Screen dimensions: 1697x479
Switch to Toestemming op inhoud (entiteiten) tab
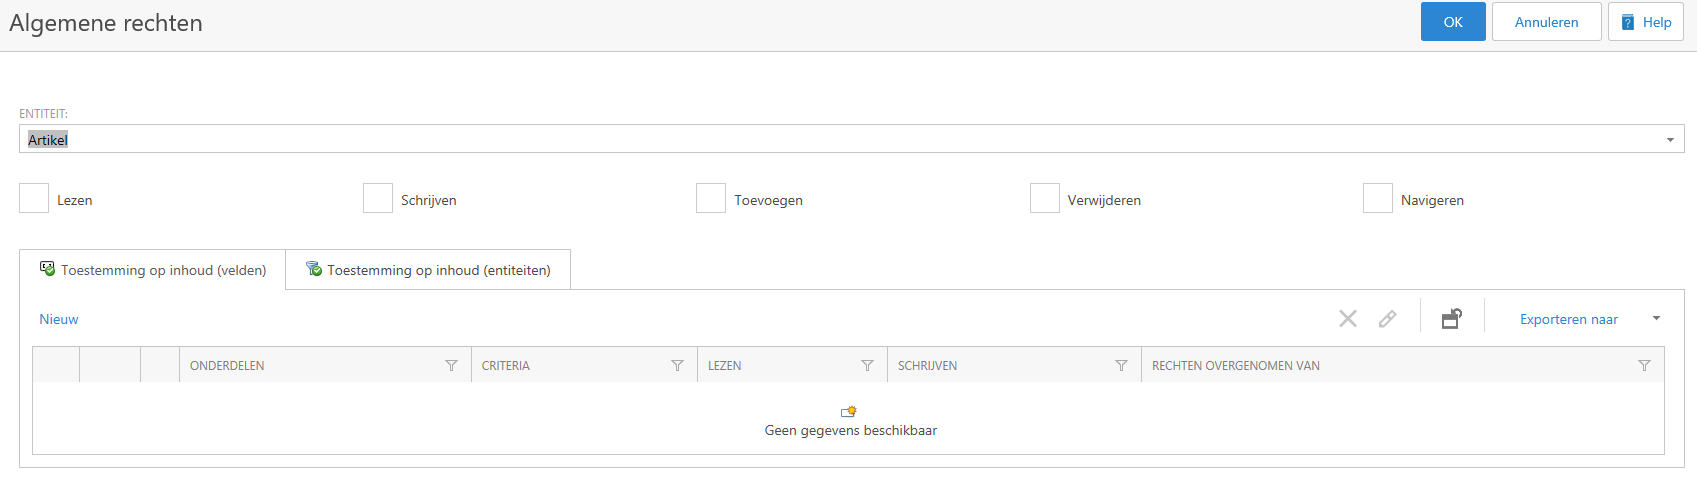tap(428, 270)
